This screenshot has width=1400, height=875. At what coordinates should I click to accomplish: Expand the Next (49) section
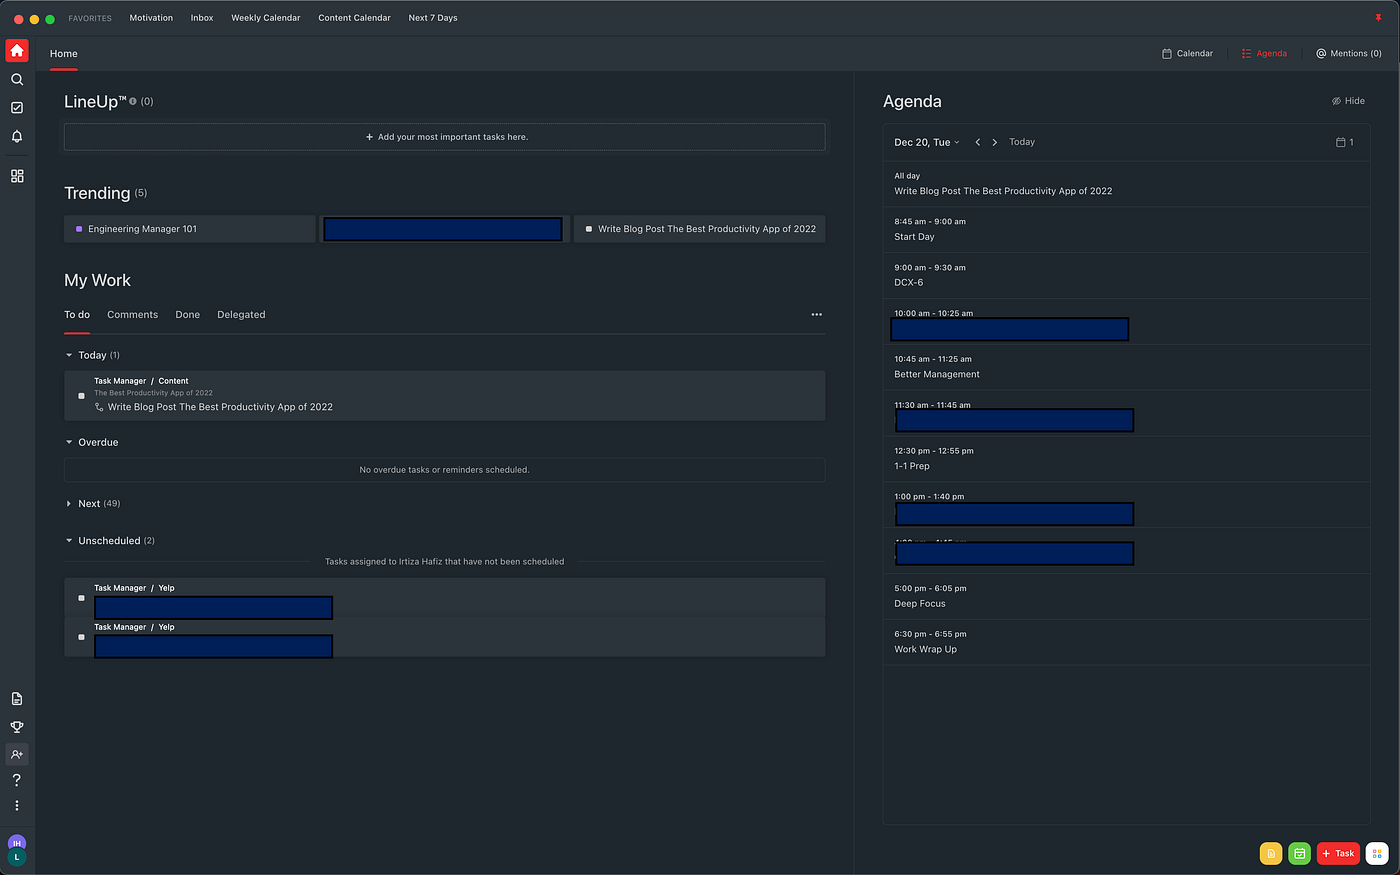tap(69, 504)
